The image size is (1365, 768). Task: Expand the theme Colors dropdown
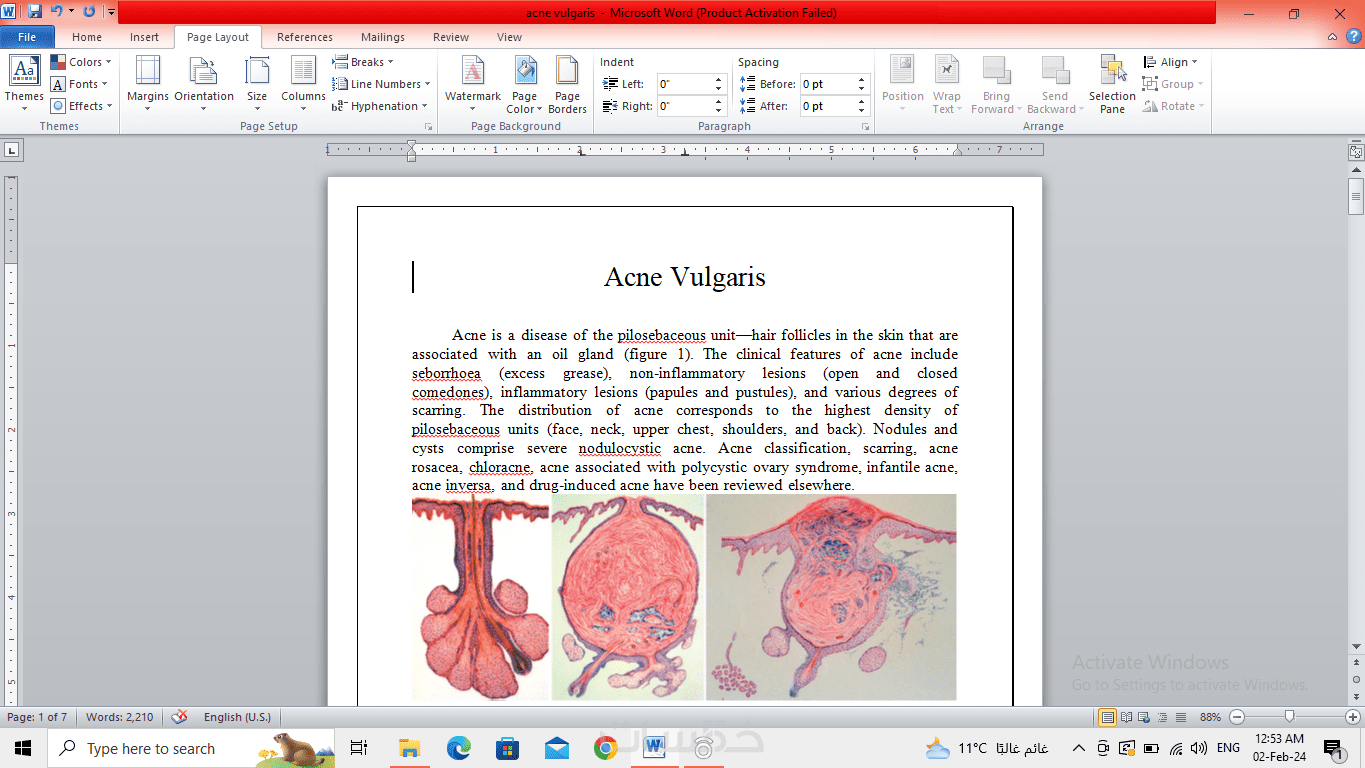81,62
